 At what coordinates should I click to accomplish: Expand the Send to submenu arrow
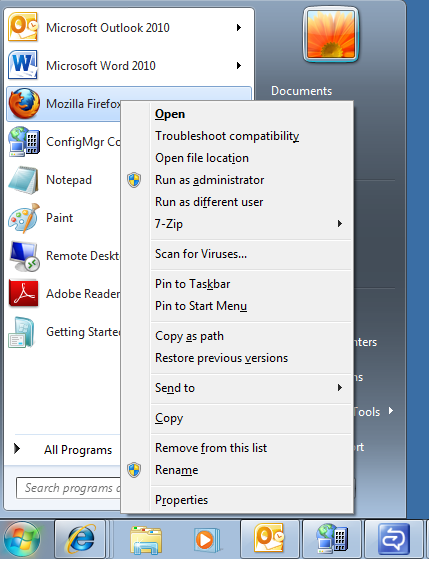point(340,387)
